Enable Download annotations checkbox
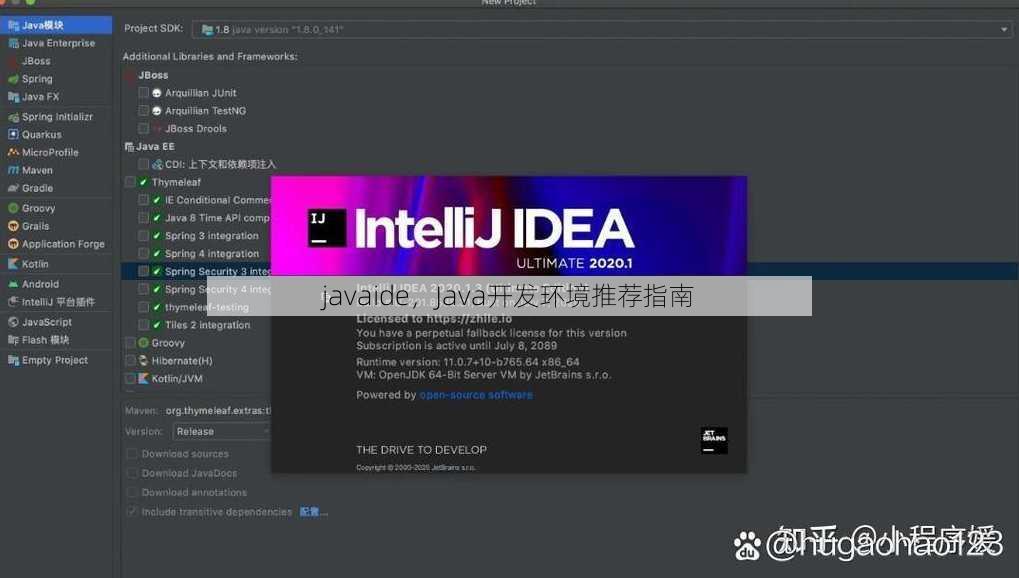1019x578 pixels. point(132,493)
